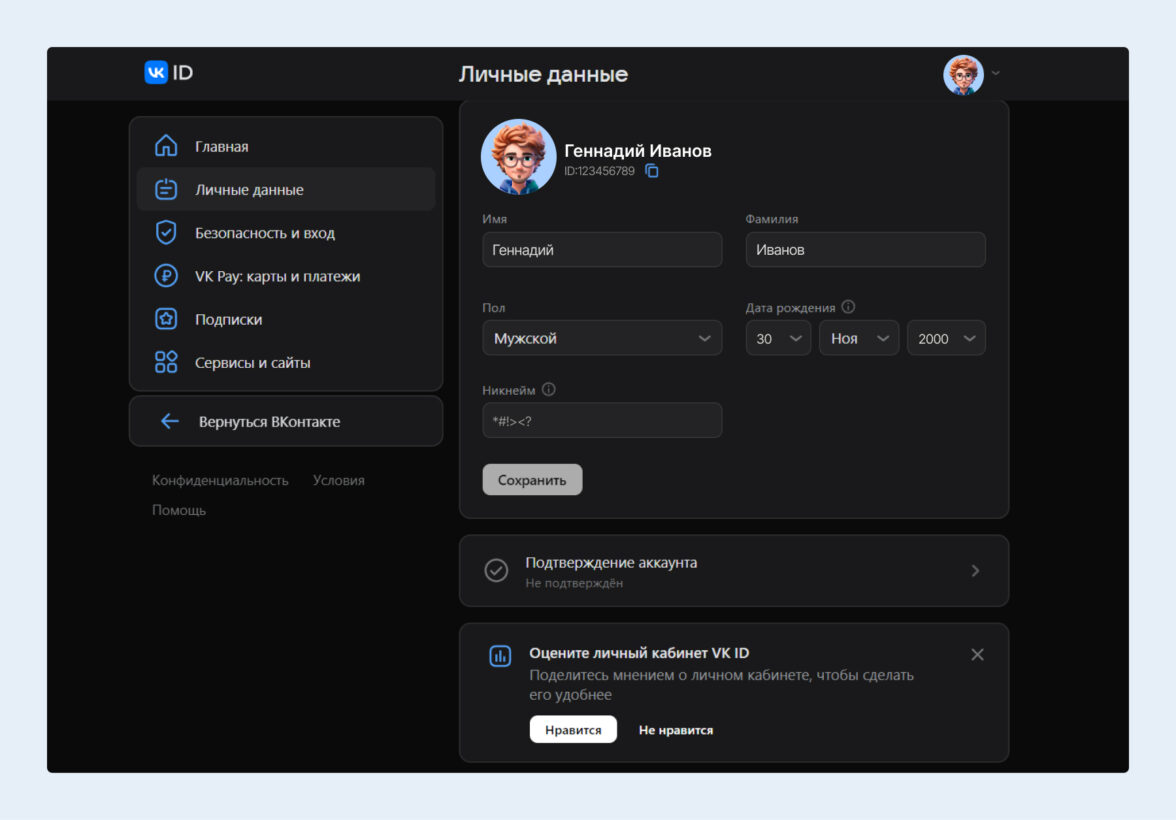
Task: Open the birth year dropdown showing 2000
Action: pyautogui.click(x=945, y=338)
